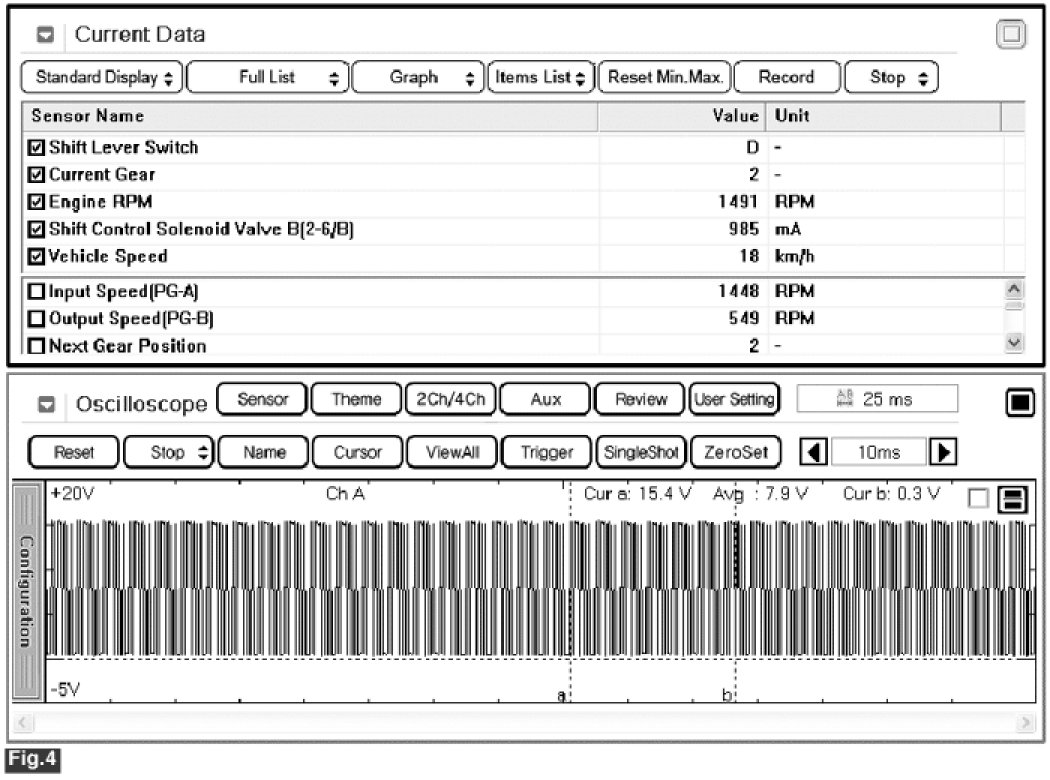1050x780 pixels.
Task: Increase time base with right arrow
Action: (x=941, y=452)
